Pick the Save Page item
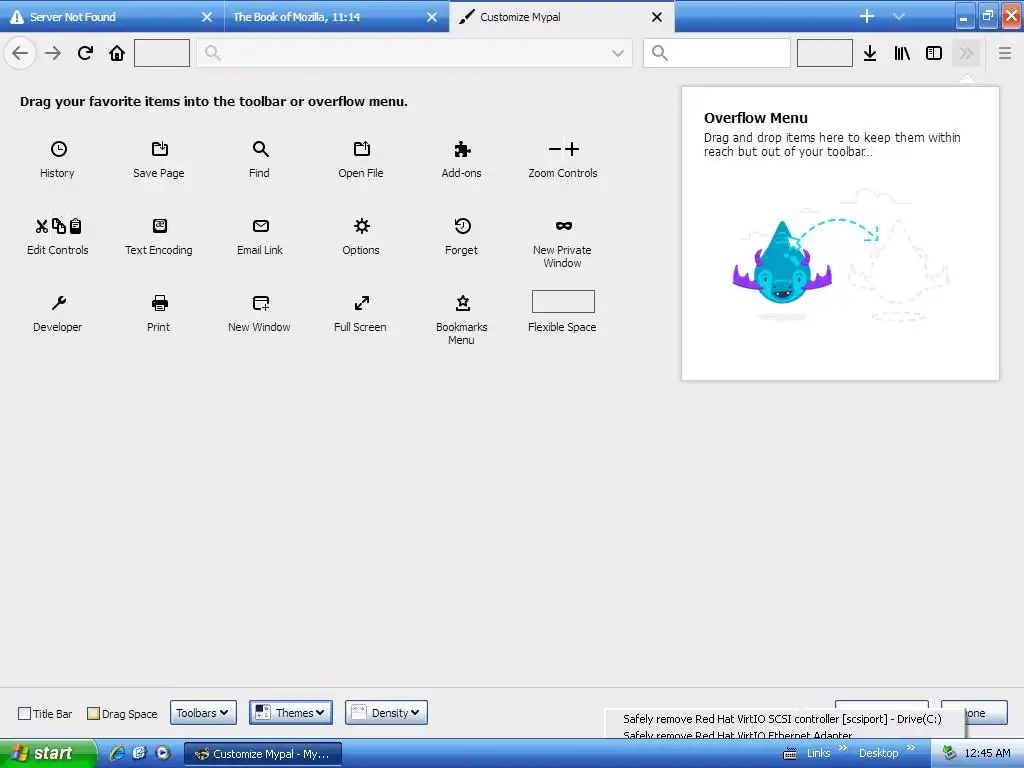1024x768 pixels. pyautogui.click(x=159, y=159)
